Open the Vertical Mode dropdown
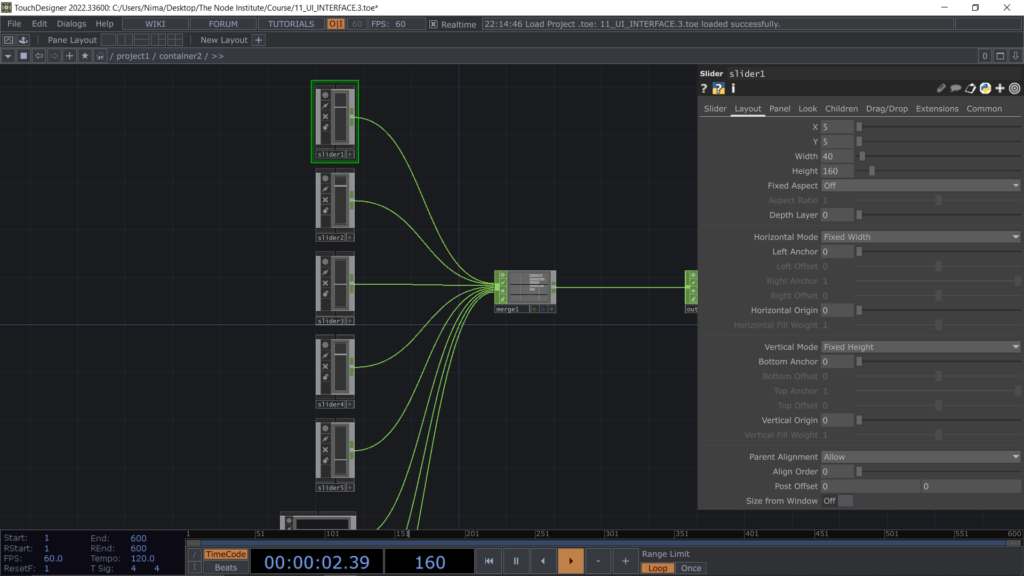 pos(921,347)
